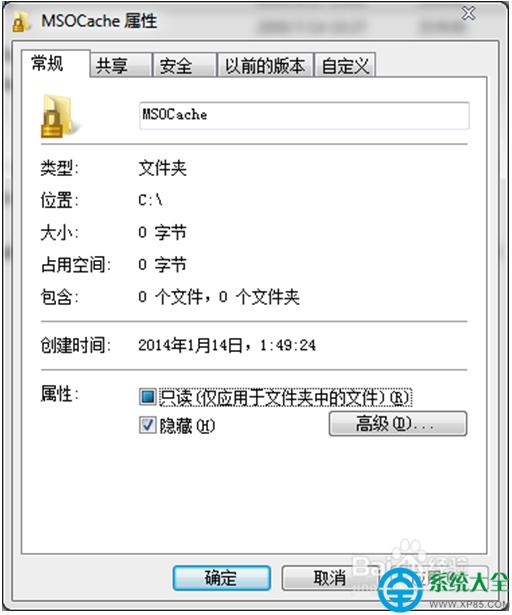The width and height of the screenshot is (512, 615).
Task: Confirm with the 确定 button
Action: pos(222,578)
